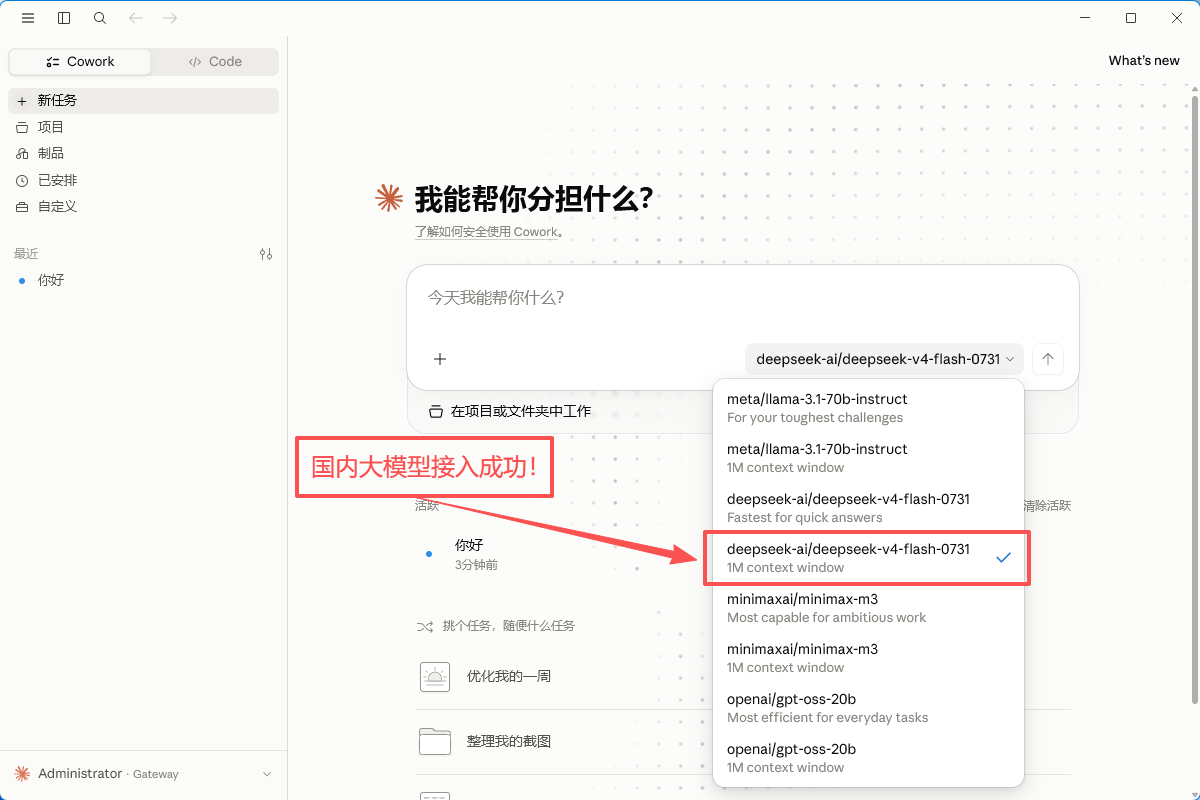Open the recent 你好 conversation in sidebar

tap(144, 280)
